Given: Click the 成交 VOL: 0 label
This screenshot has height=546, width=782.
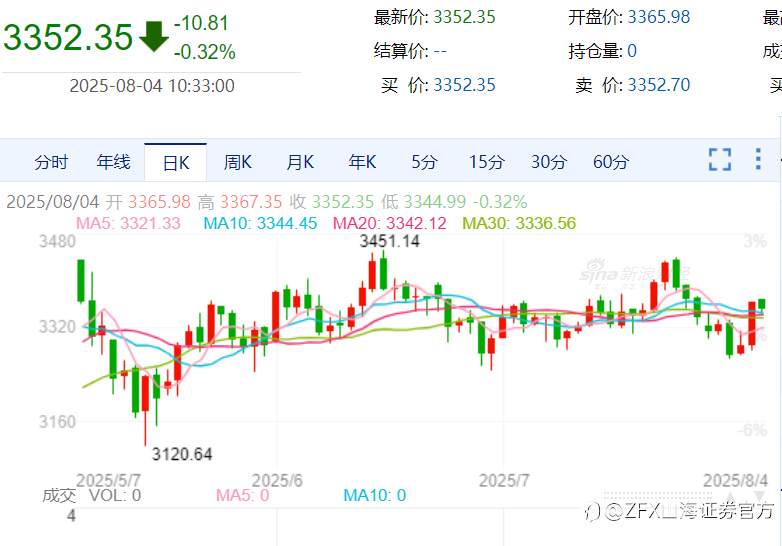Looking at the screenshot, I should pyautogui.click(x=91, y=496).
